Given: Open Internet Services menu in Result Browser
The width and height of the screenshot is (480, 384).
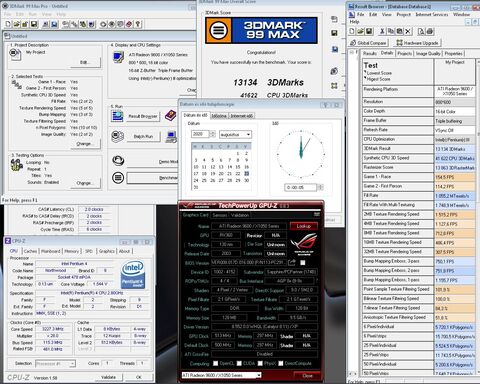Looking at the screenshot, I should [x=432, y=15].
